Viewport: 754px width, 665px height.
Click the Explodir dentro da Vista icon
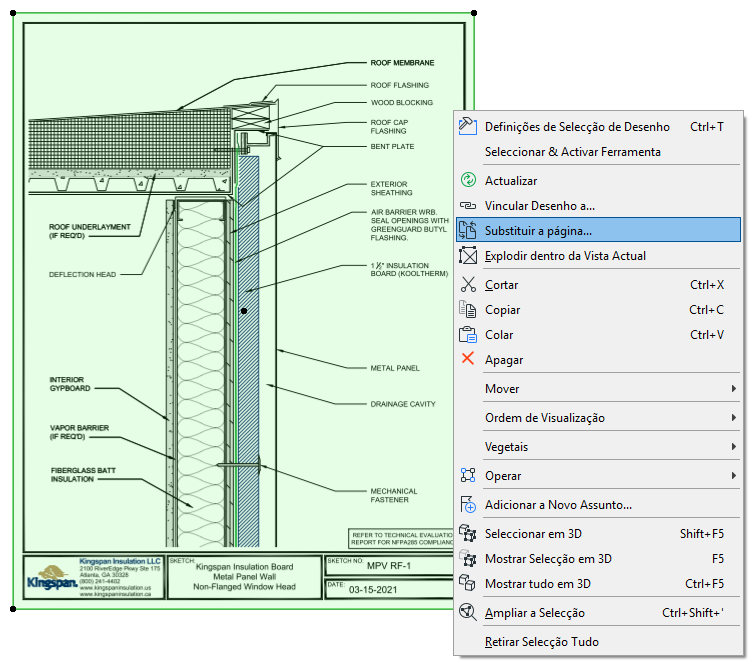point(468,256)
